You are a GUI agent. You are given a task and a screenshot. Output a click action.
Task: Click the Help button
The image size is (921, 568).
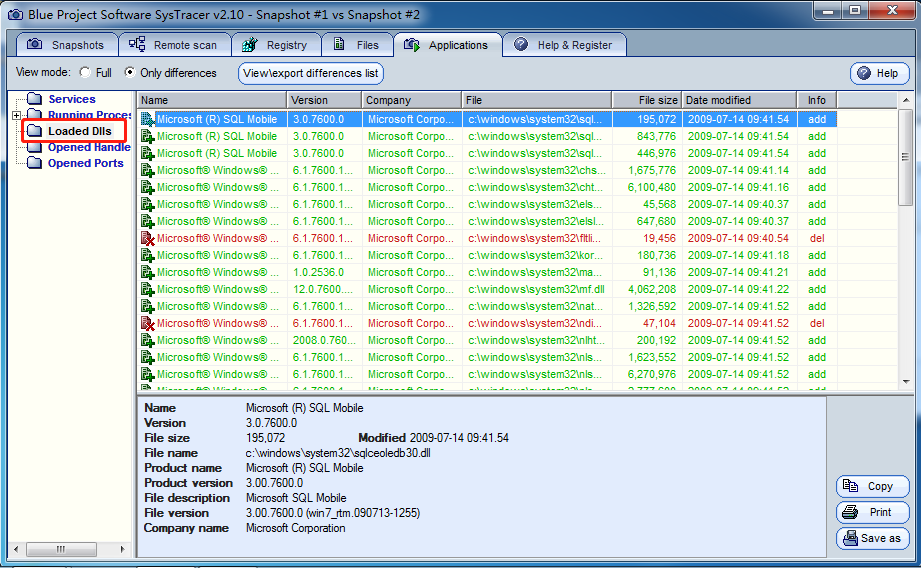(x=879, y=73)
